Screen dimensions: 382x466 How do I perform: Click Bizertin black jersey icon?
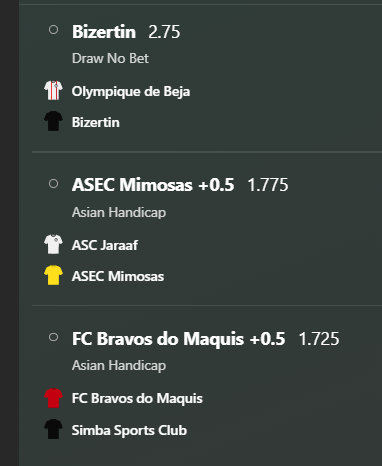(53, 121)
